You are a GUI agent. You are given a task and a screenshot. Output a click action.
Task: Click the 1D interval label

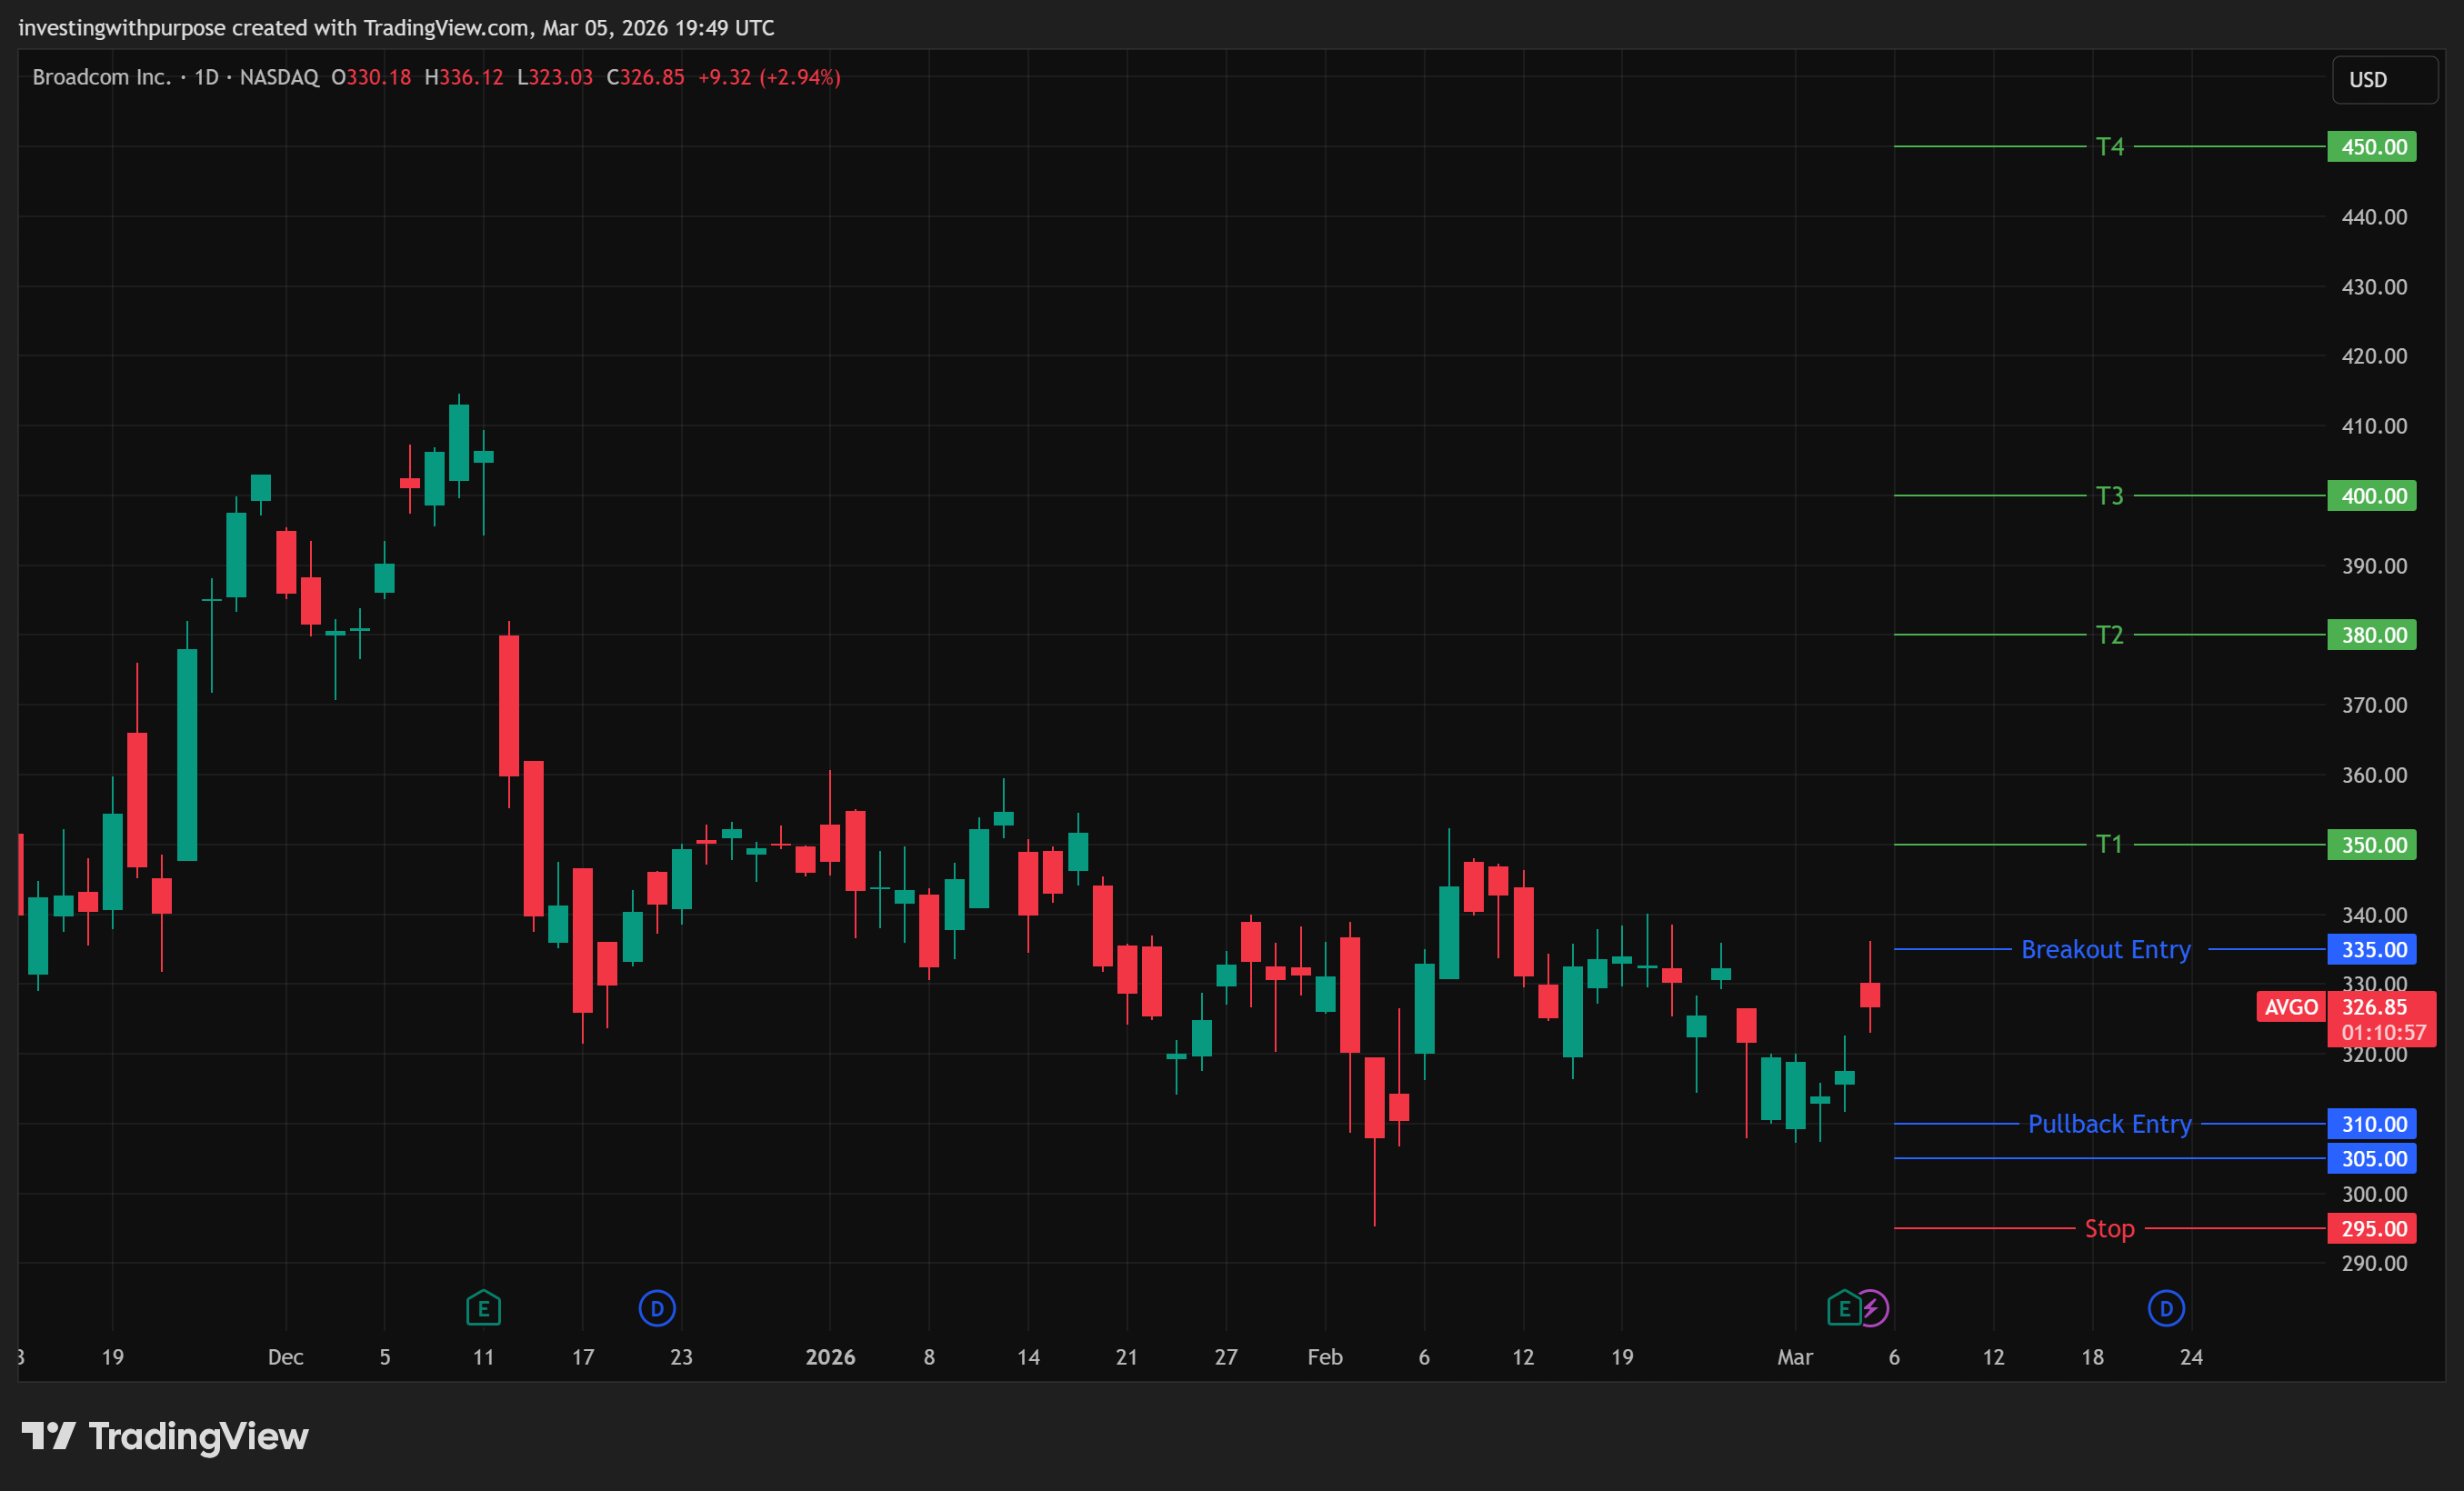(x=206, y=77)
